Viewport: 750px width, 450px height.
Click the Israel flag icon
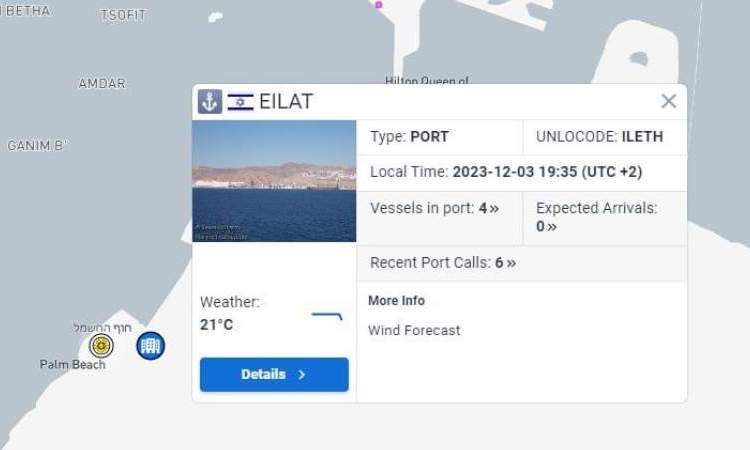click(x=240, y=102)
